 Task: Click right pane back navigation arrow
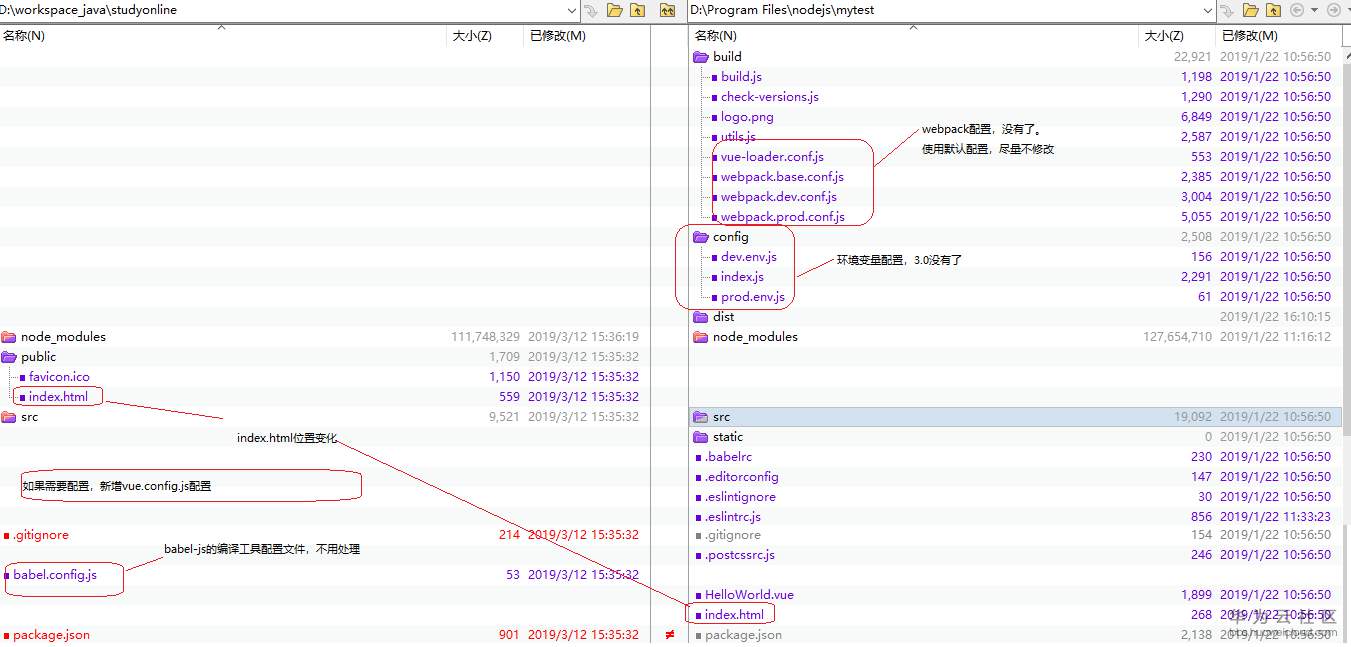pyautogui.click(x=1297, y=10)
